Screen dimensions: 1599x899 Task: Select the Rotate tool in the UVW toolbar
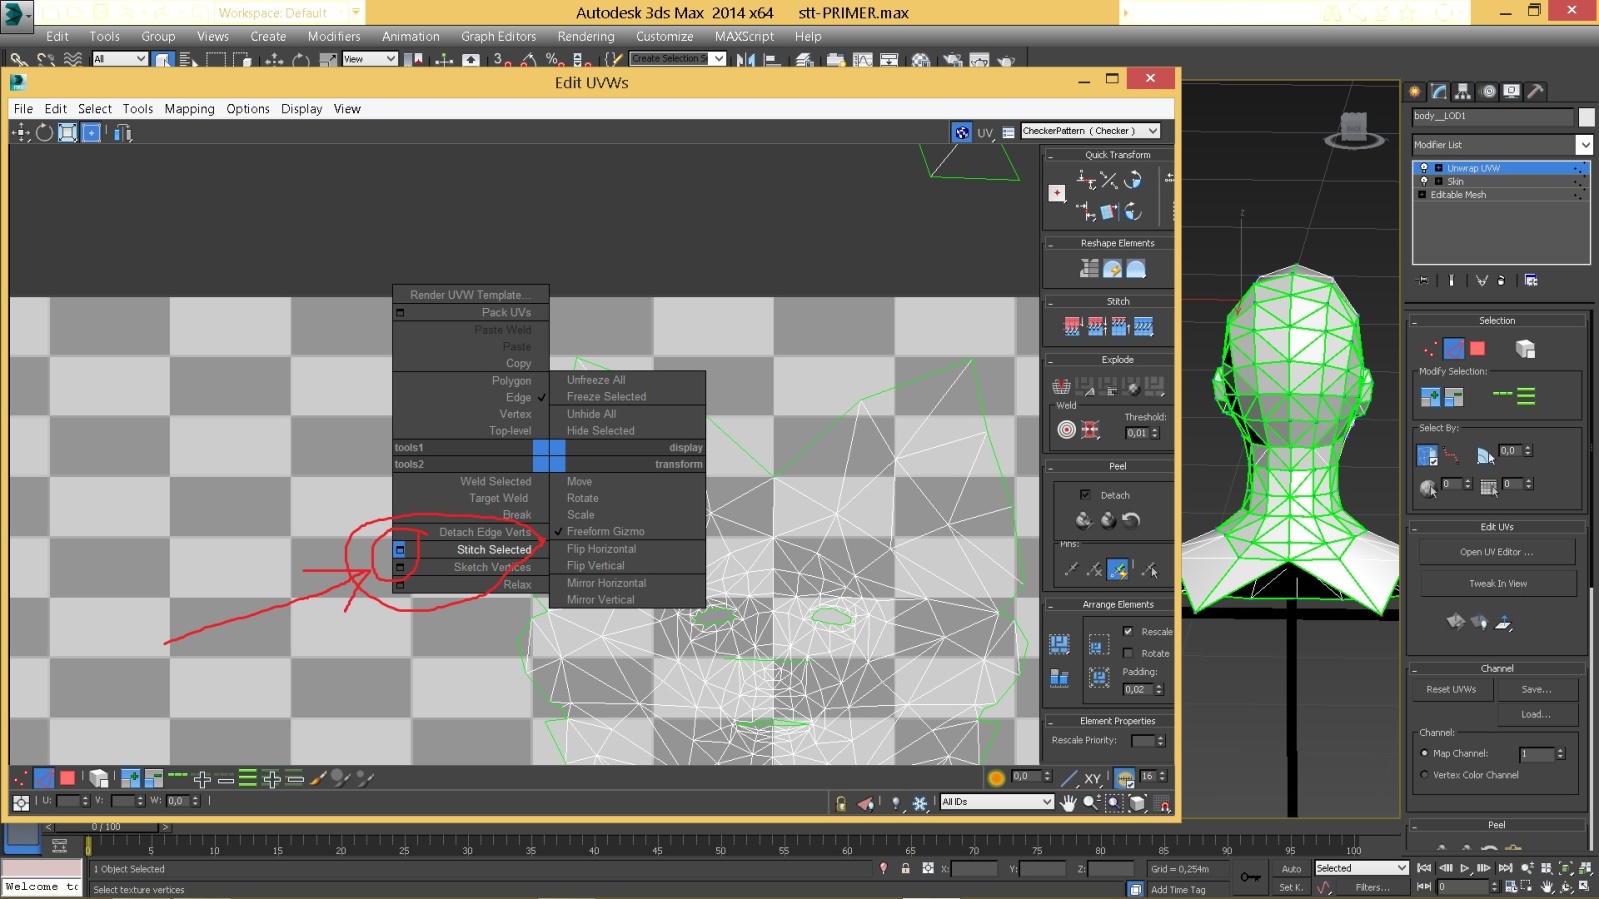(44, 132)
